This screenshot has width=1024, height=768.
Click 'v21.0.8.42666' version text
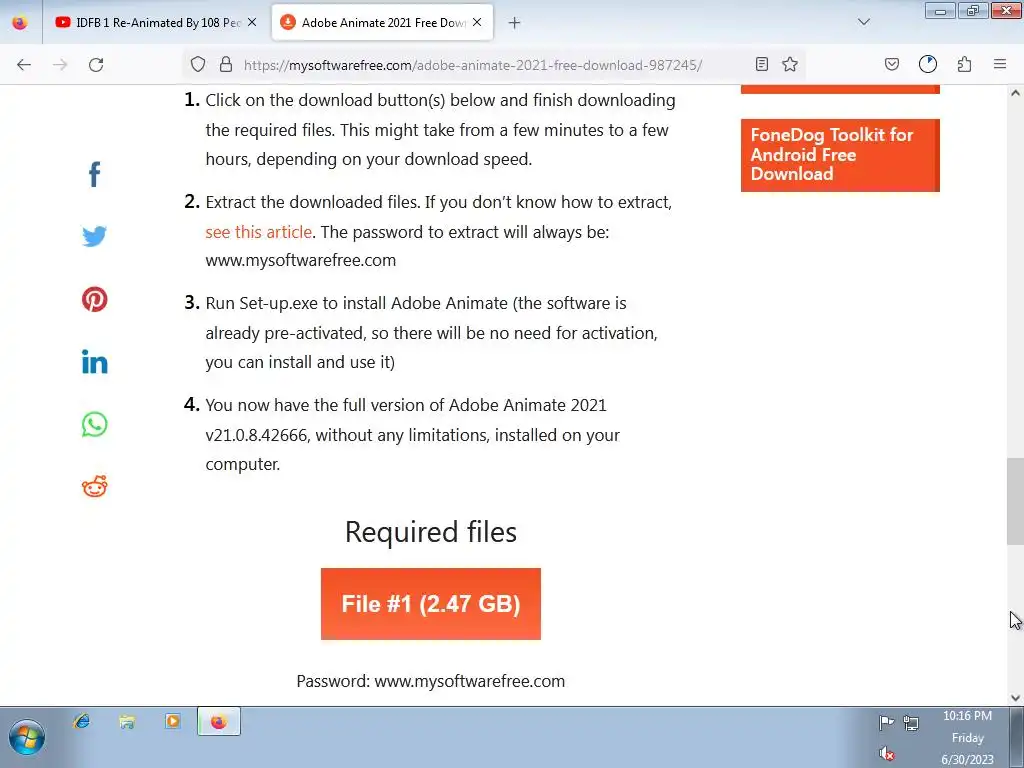pyautogui.click(x=256, y=435)
